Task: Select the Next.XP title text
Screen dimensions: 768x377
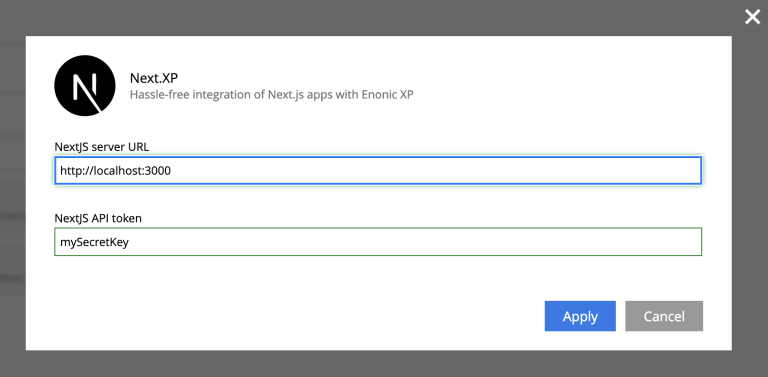Action: [x=153, y=78]
